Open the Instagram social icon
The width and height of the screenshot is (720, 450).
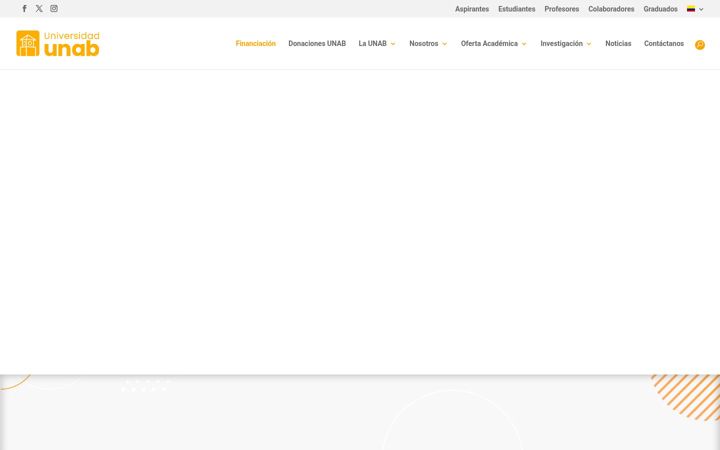coord(54,8)
